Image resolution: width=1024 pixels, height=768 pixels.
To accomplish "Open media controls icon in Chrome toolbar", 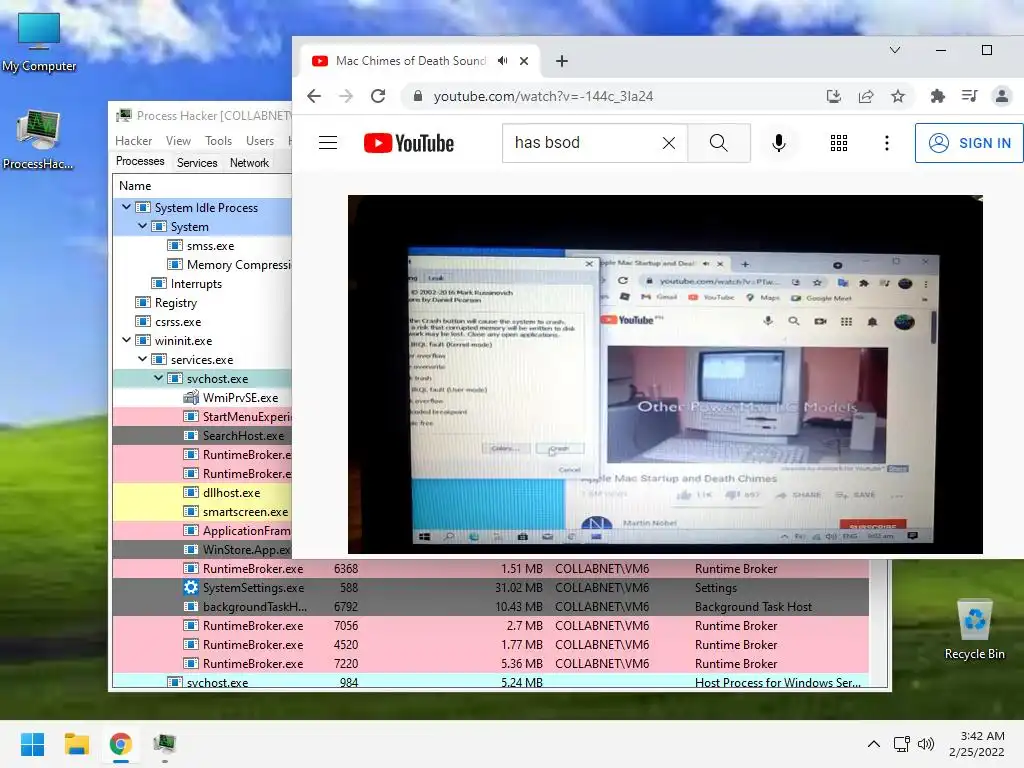I will [970, 97].
